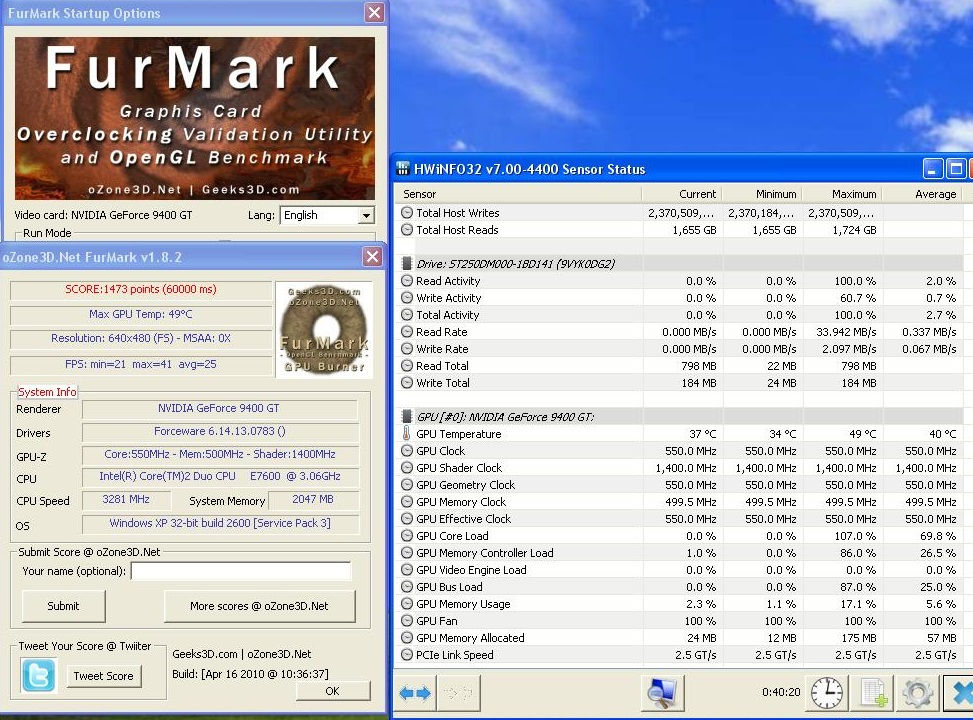Open the Lang dropdown showing English

point(366,215)
